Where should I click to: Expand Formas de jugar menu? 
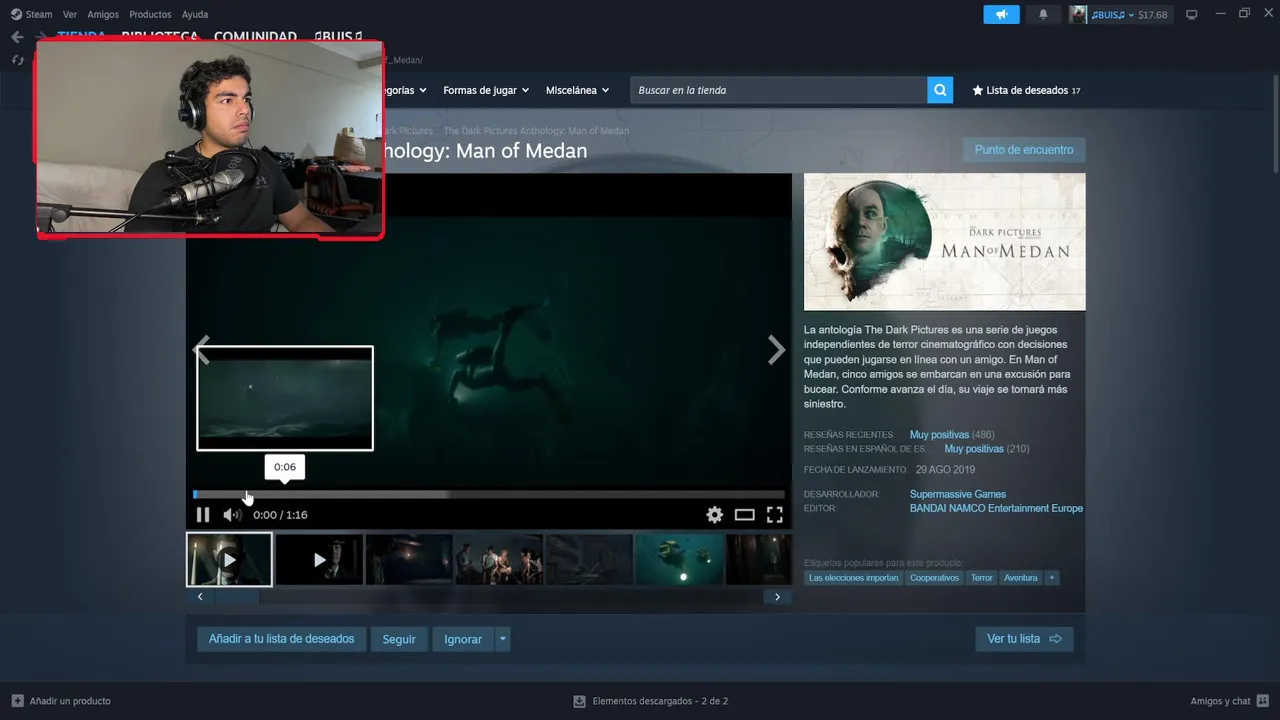pyautogui.click(x=485, y=90)
